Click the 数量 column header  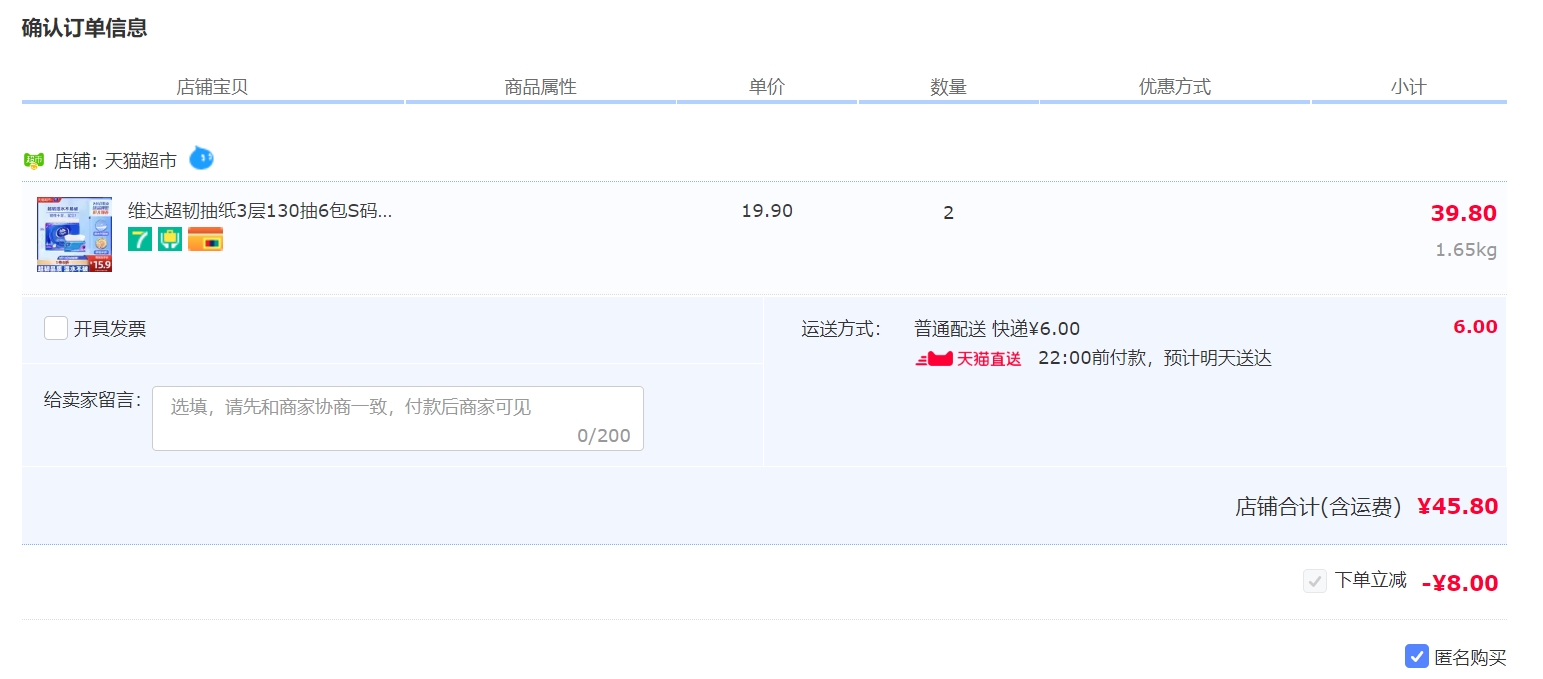(x=948, y=87)
